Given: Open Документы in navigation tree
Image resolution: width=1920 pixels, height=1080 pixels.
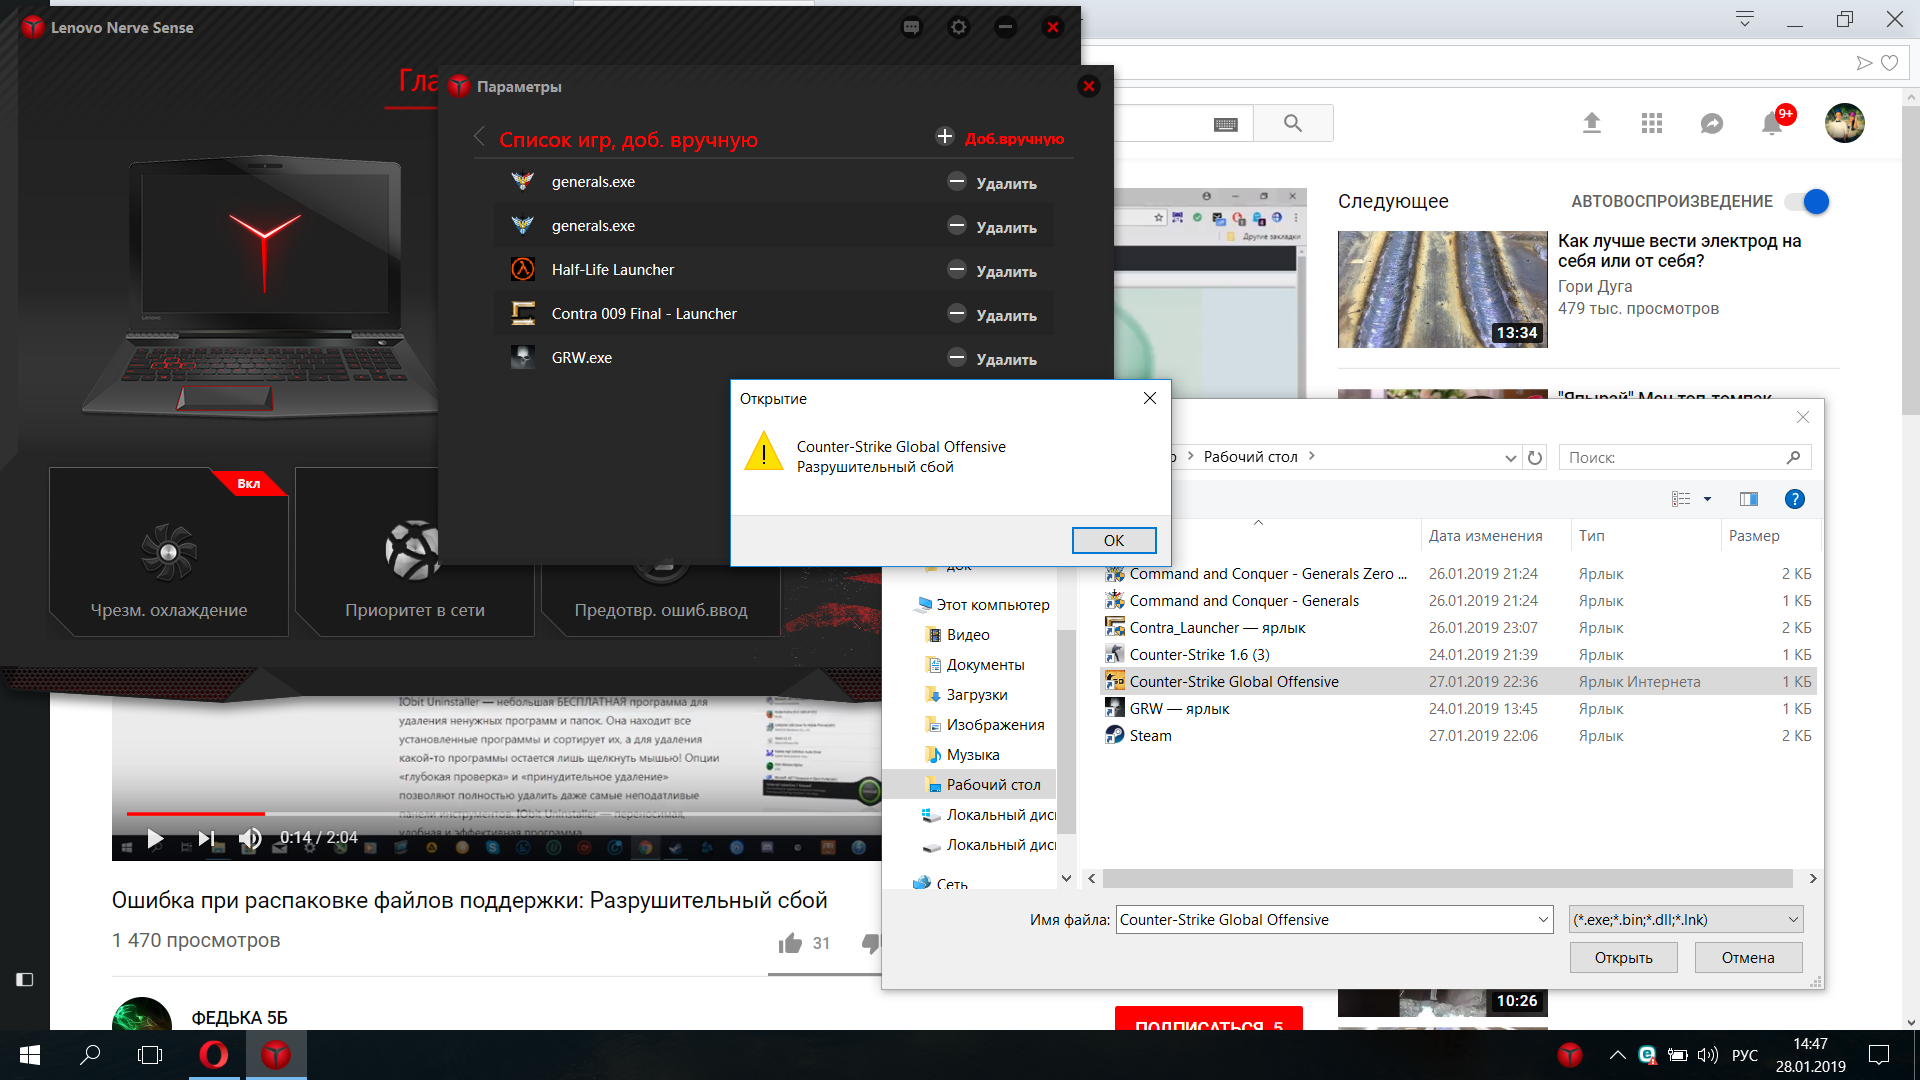Looking at the screenshot, I should 984,665.
